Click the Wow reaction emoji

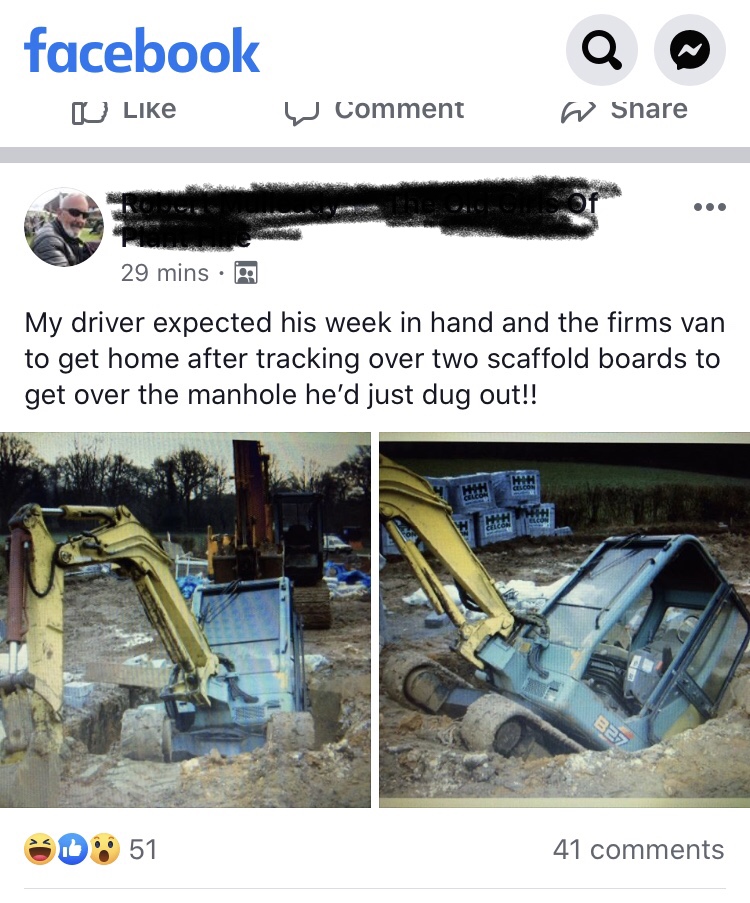104,849
